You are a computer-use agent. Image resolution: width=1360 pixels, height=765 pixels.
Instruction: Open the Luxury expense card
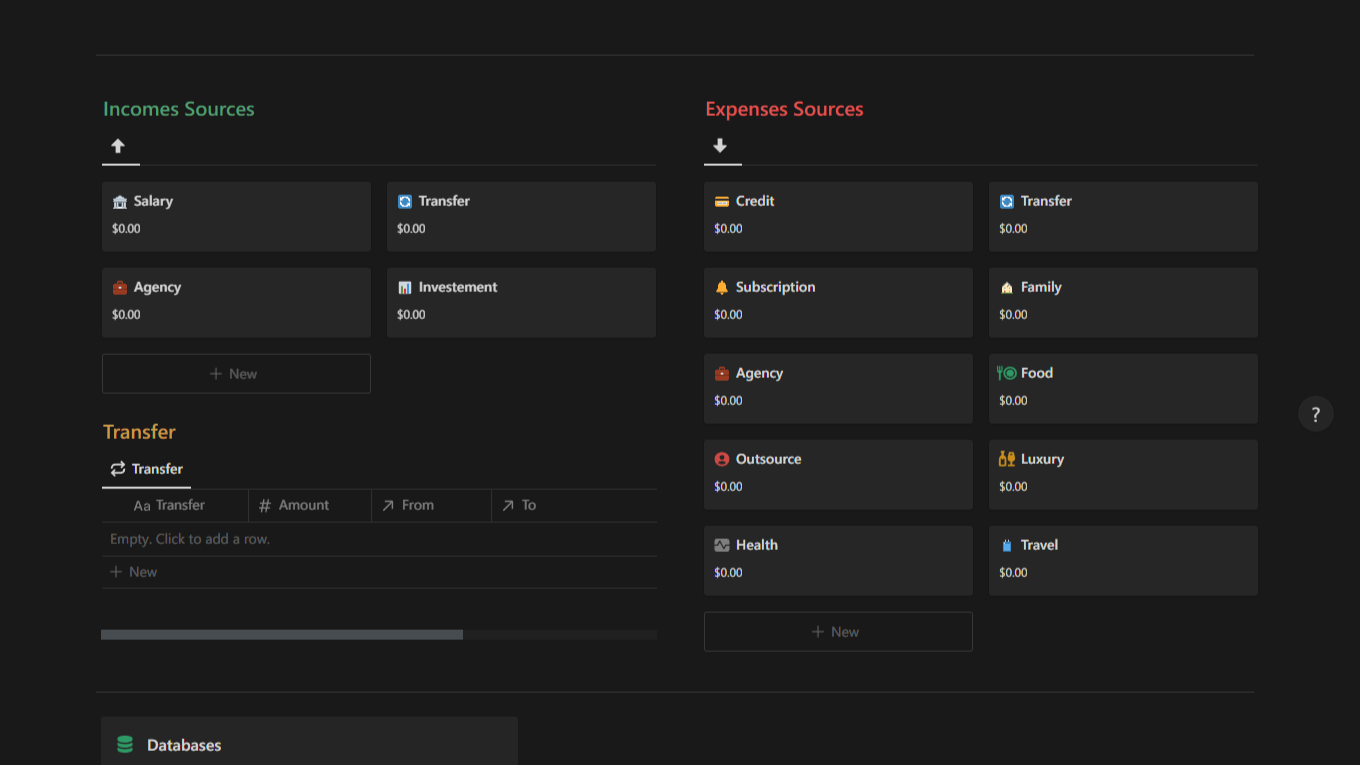[x=1123, y=474]
